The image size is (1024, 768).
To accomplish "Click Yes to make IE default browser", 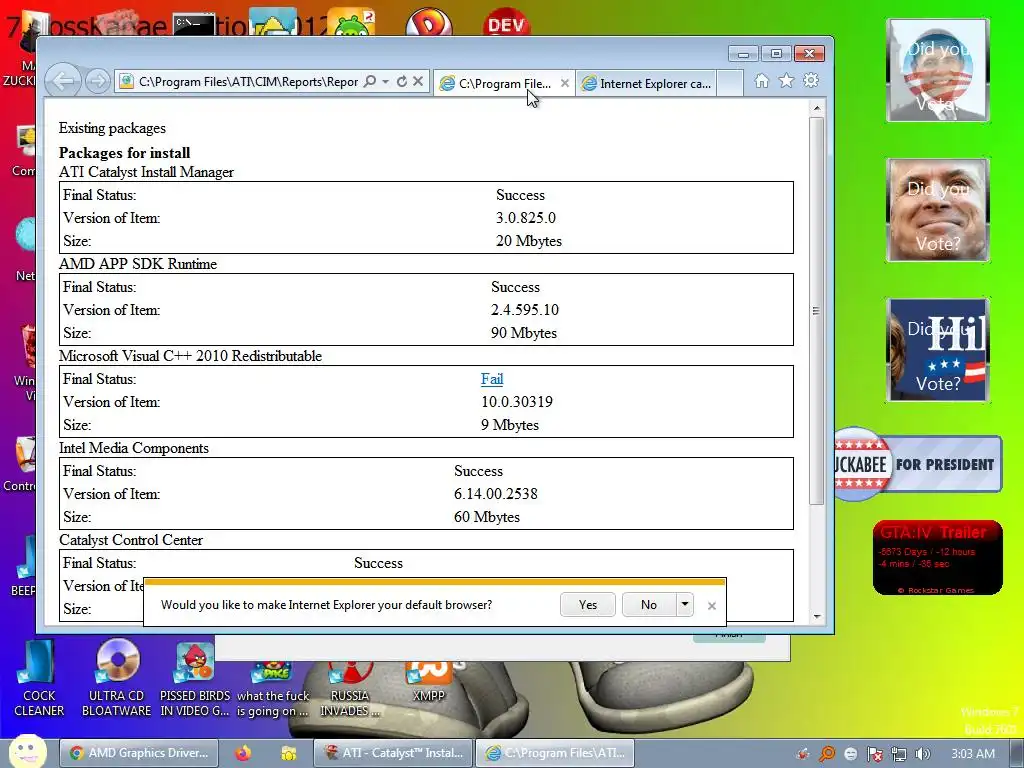I will point(588,605).
